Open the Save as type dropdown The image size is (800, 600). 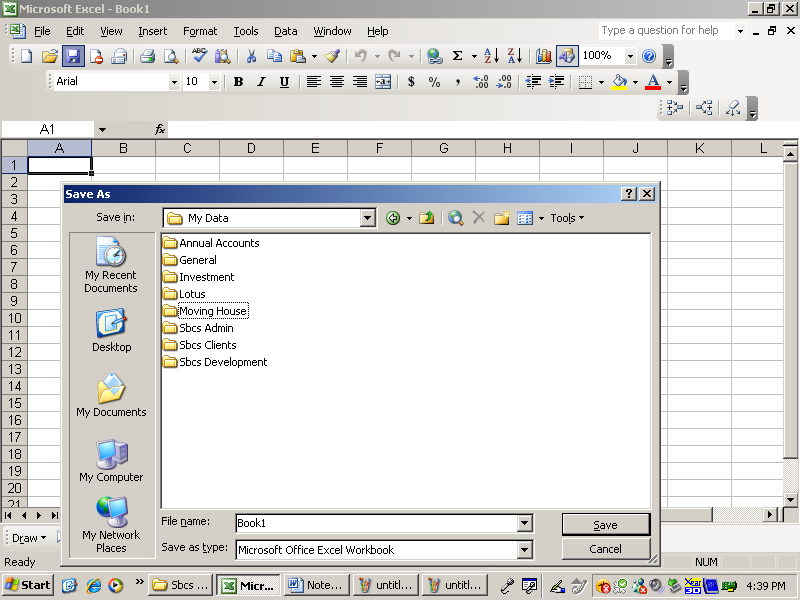(524, 550)
